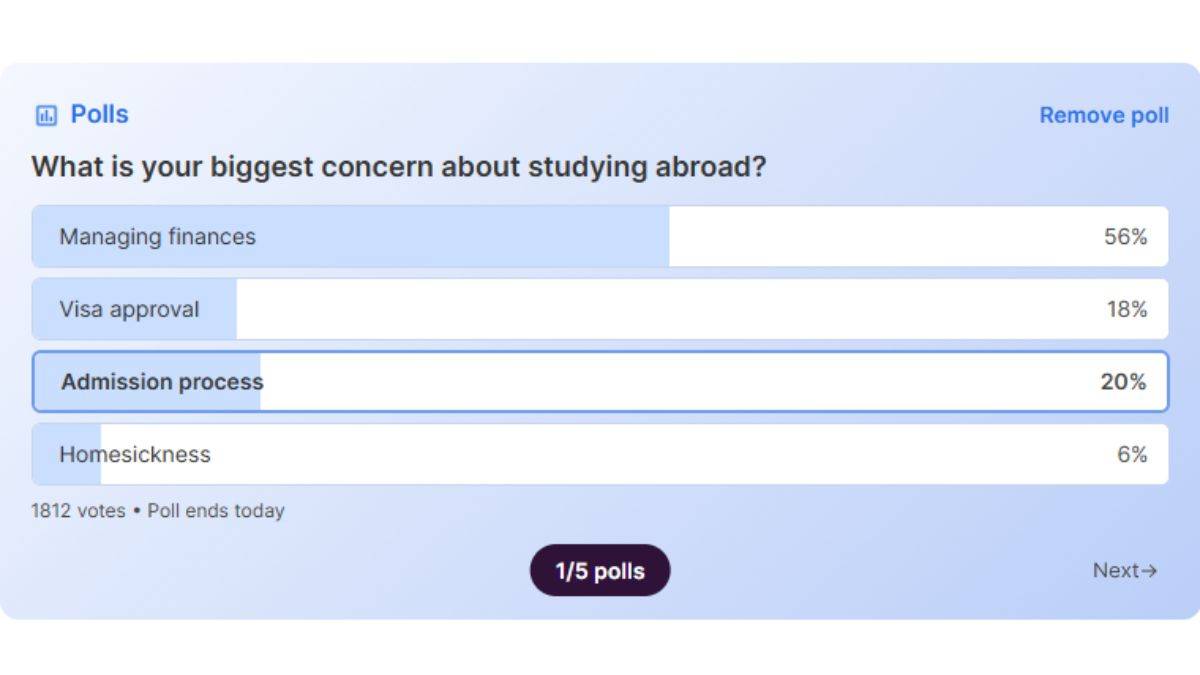Click the Polls heading label
The width and height of the screenshot is (1200, 675).
click(x=97, y=114)
